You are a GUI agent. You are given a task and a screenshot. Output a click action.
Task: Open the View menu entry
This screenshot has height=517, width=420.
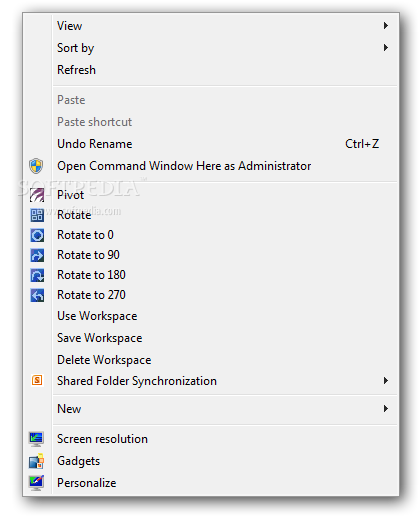[x=211, y=26]
